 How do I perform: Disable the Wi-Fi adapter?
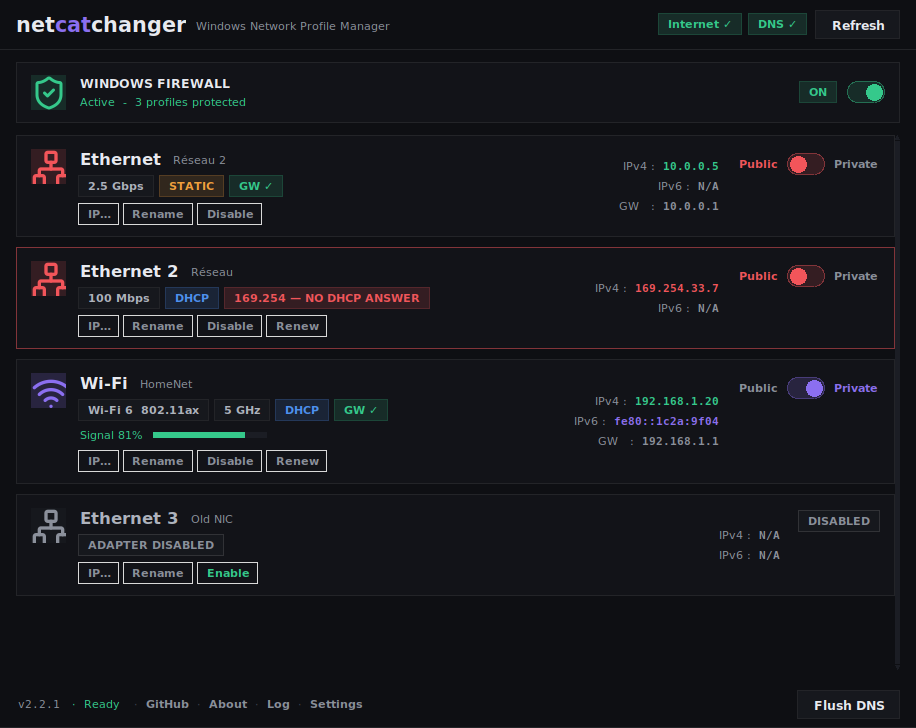(230, 461)
